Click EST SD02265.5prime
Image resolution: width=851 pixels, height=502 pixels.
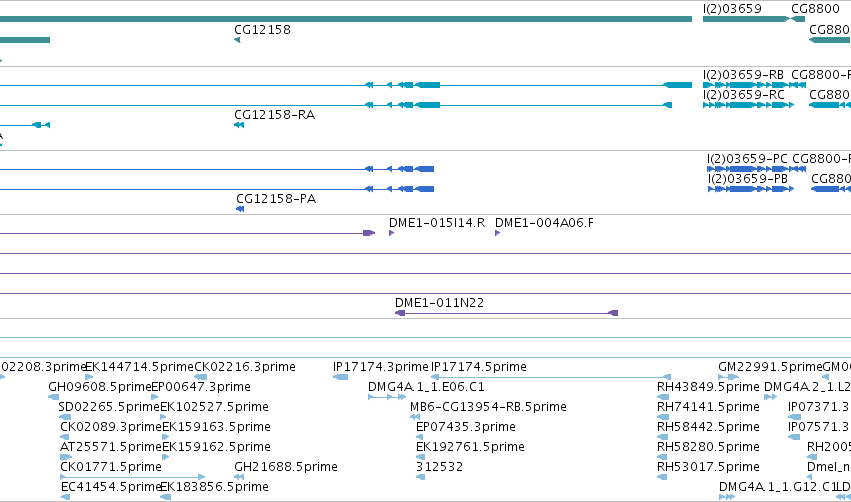tap(109, 407)
